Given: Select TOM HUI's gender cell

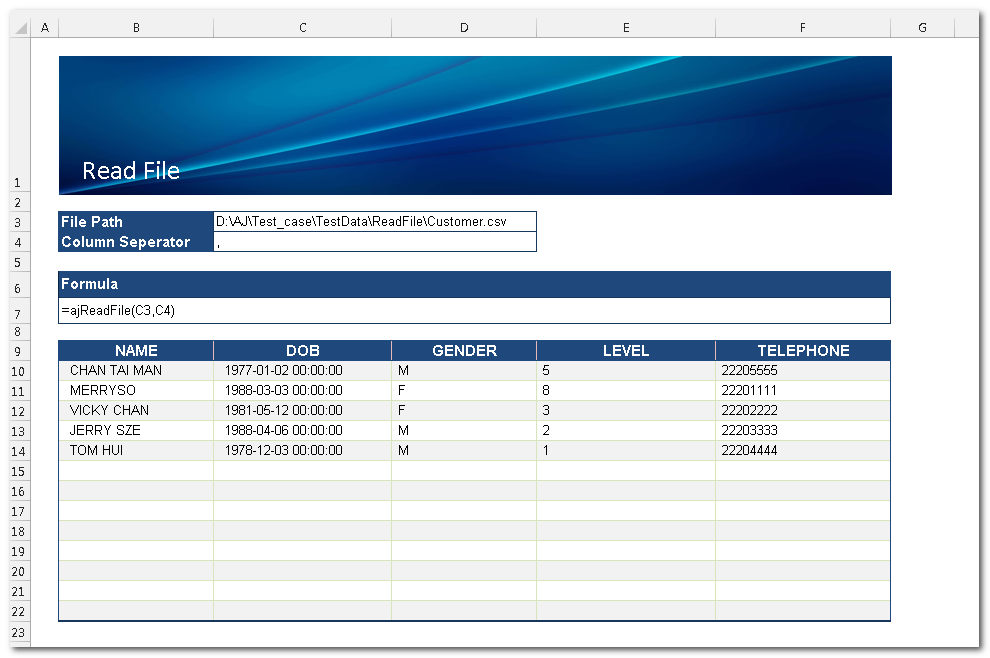Looking at the screenshot, I should click(x=463, y=451).
